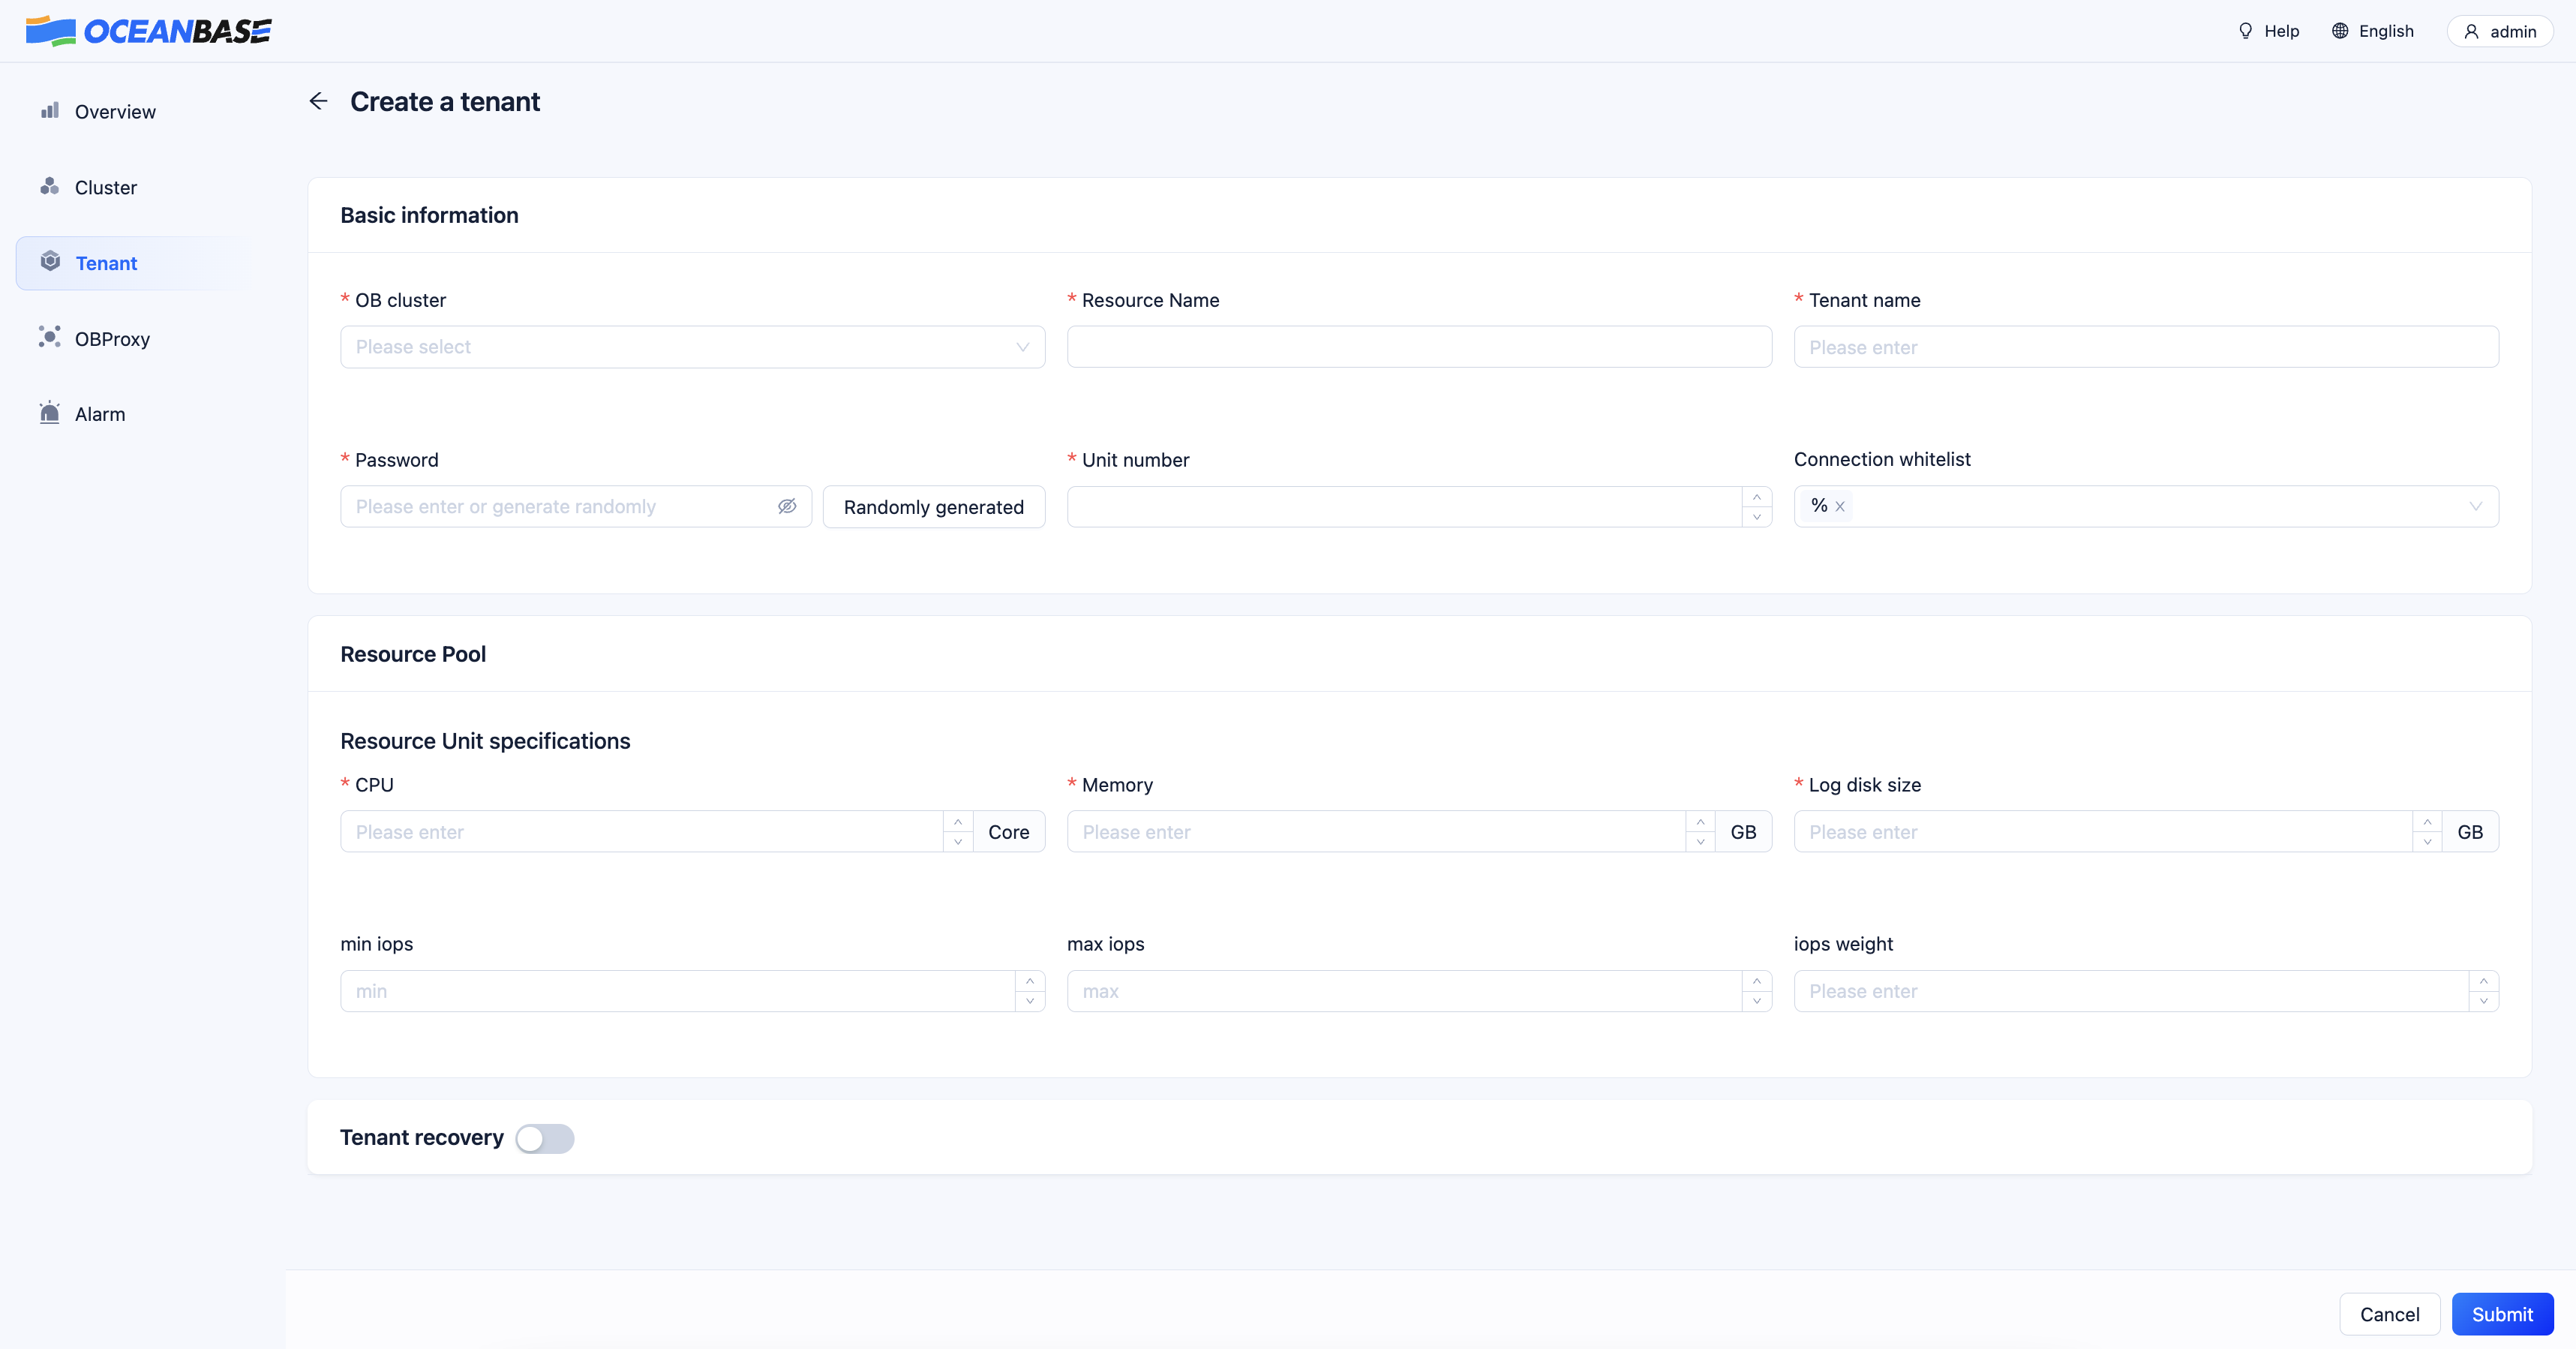Click the Alarm siren icon
The image size is (2576, 1349).
[x=50, y=413]
